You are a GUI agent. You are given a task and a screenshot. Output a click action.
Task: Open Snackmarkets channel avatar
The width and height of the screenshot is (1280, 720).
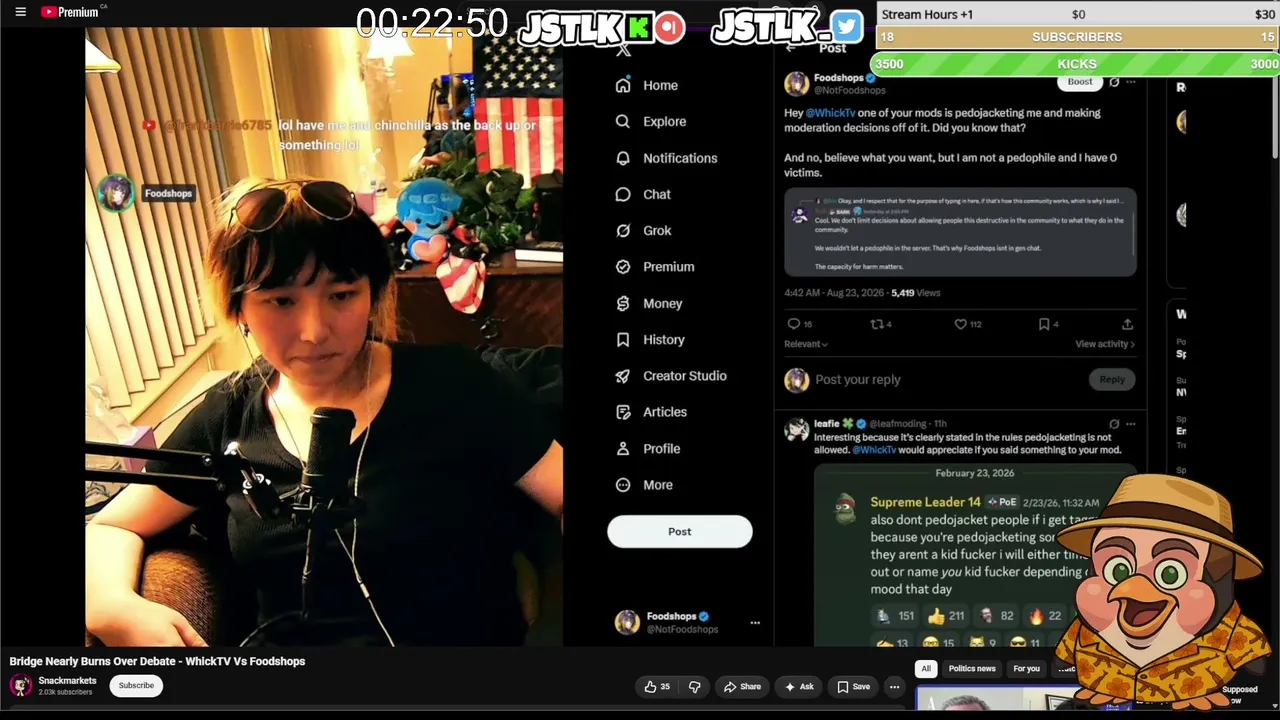point(20,685)
